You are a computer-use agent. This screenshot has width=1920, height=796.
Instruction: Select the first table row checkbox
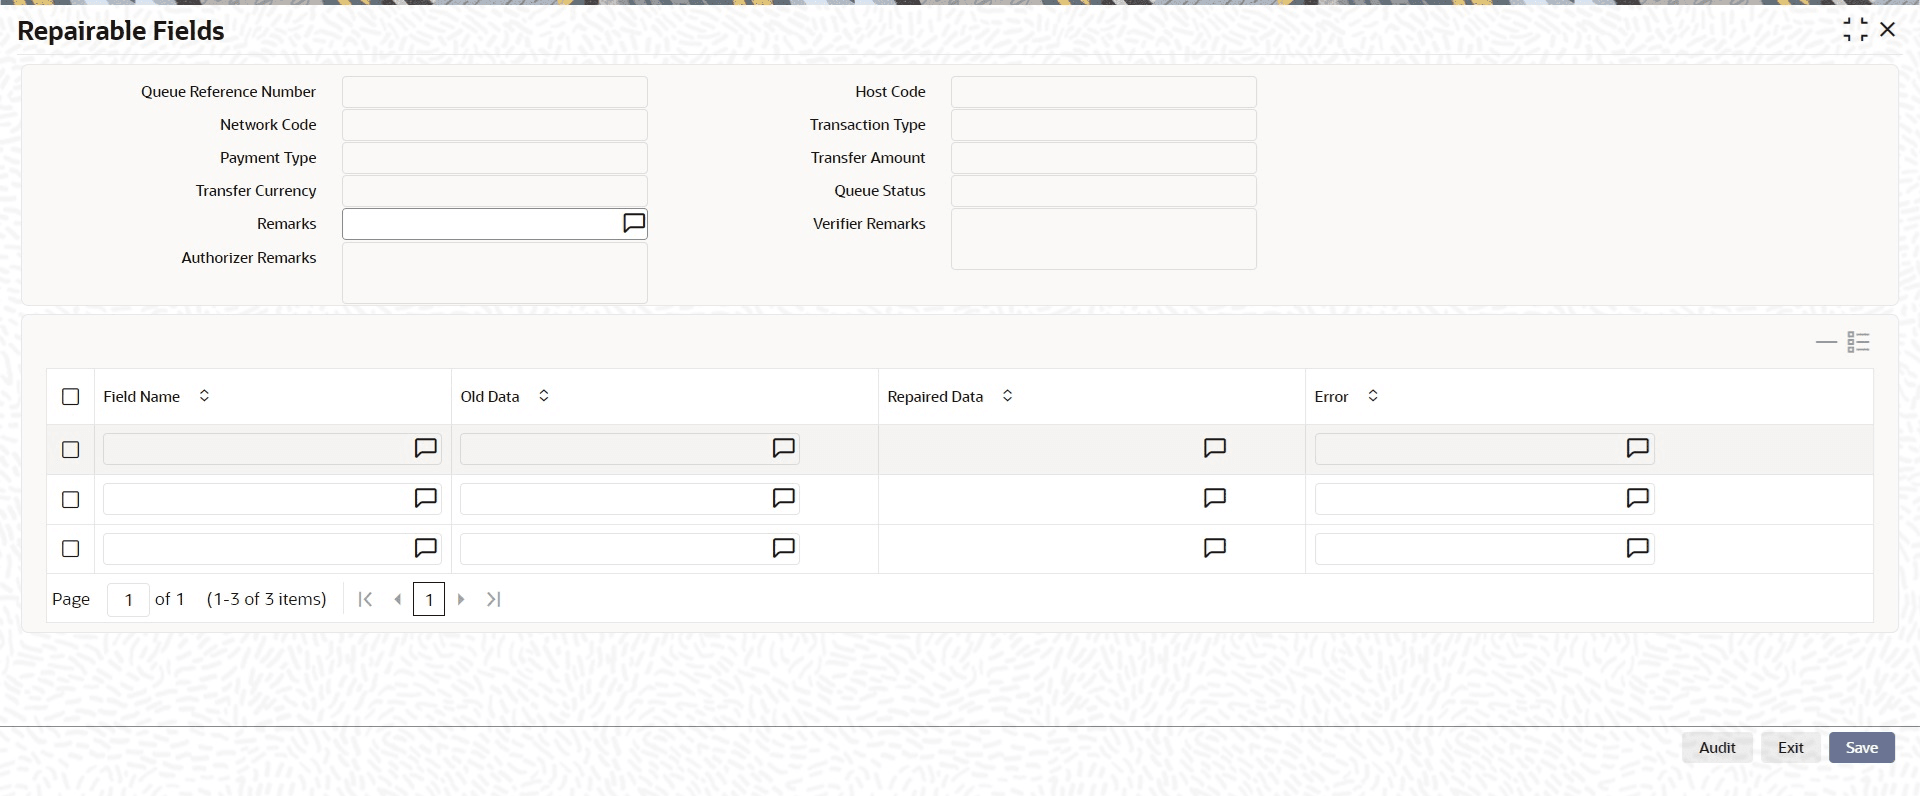pos(70,450)
